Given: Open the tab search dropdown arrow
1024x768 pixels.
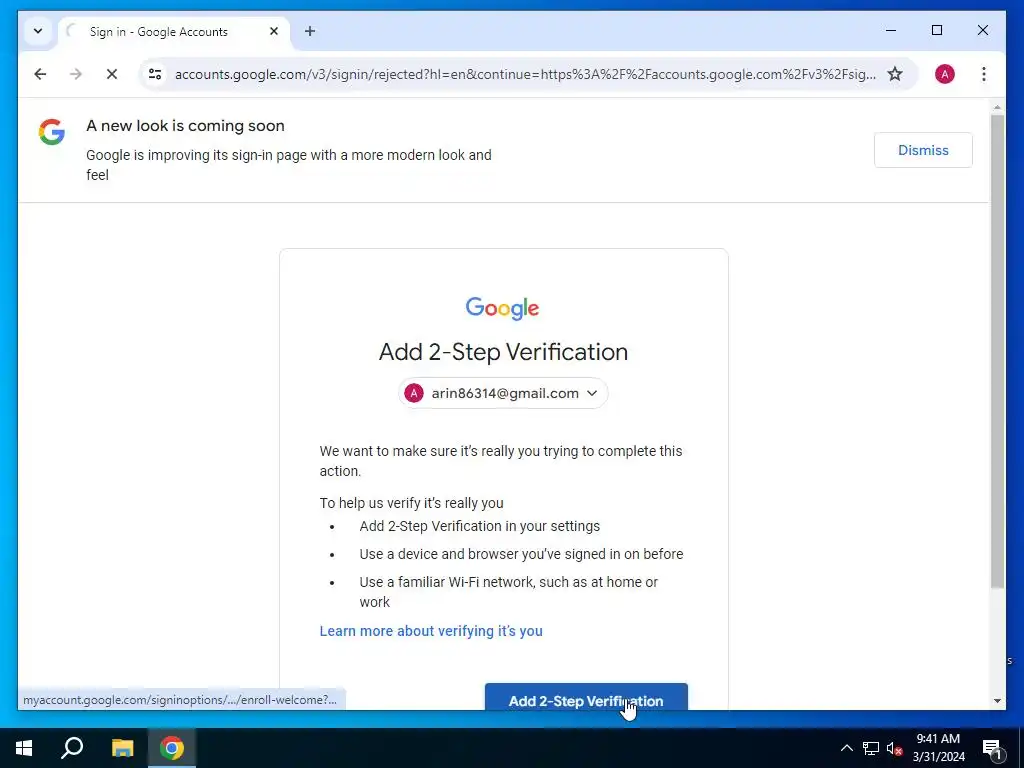Looking at the screenshot, I should (x=38, y=31).
